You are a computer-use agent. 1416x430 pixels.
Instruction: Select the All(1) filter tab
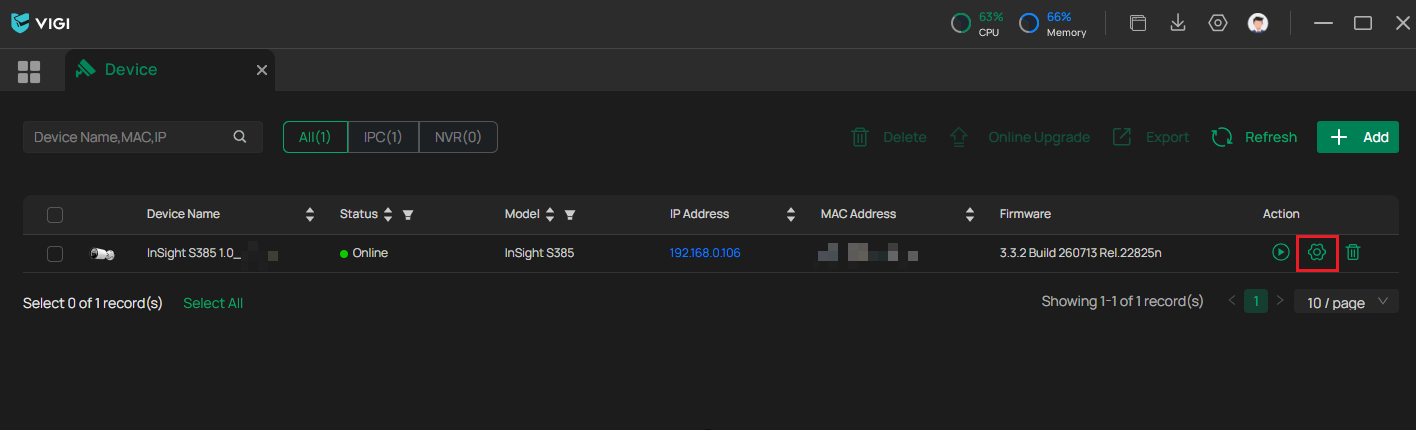click(x=315, y=137)
